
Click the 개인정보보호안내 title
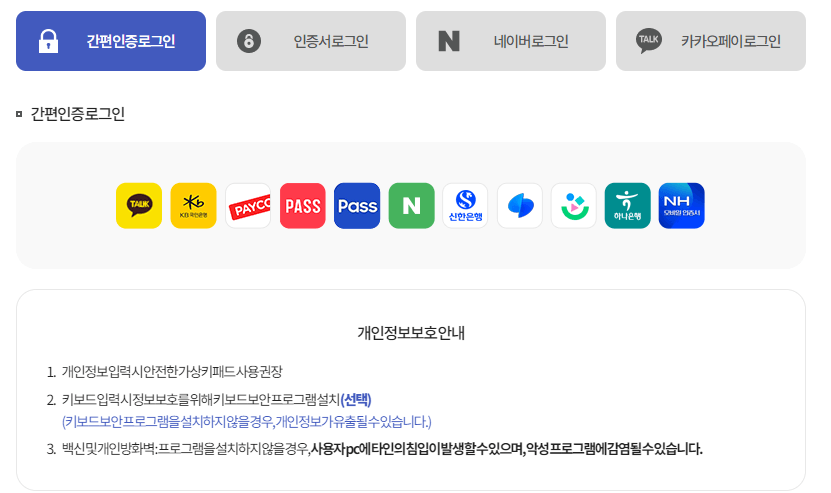pyautogui.click(x=411, y=333)
